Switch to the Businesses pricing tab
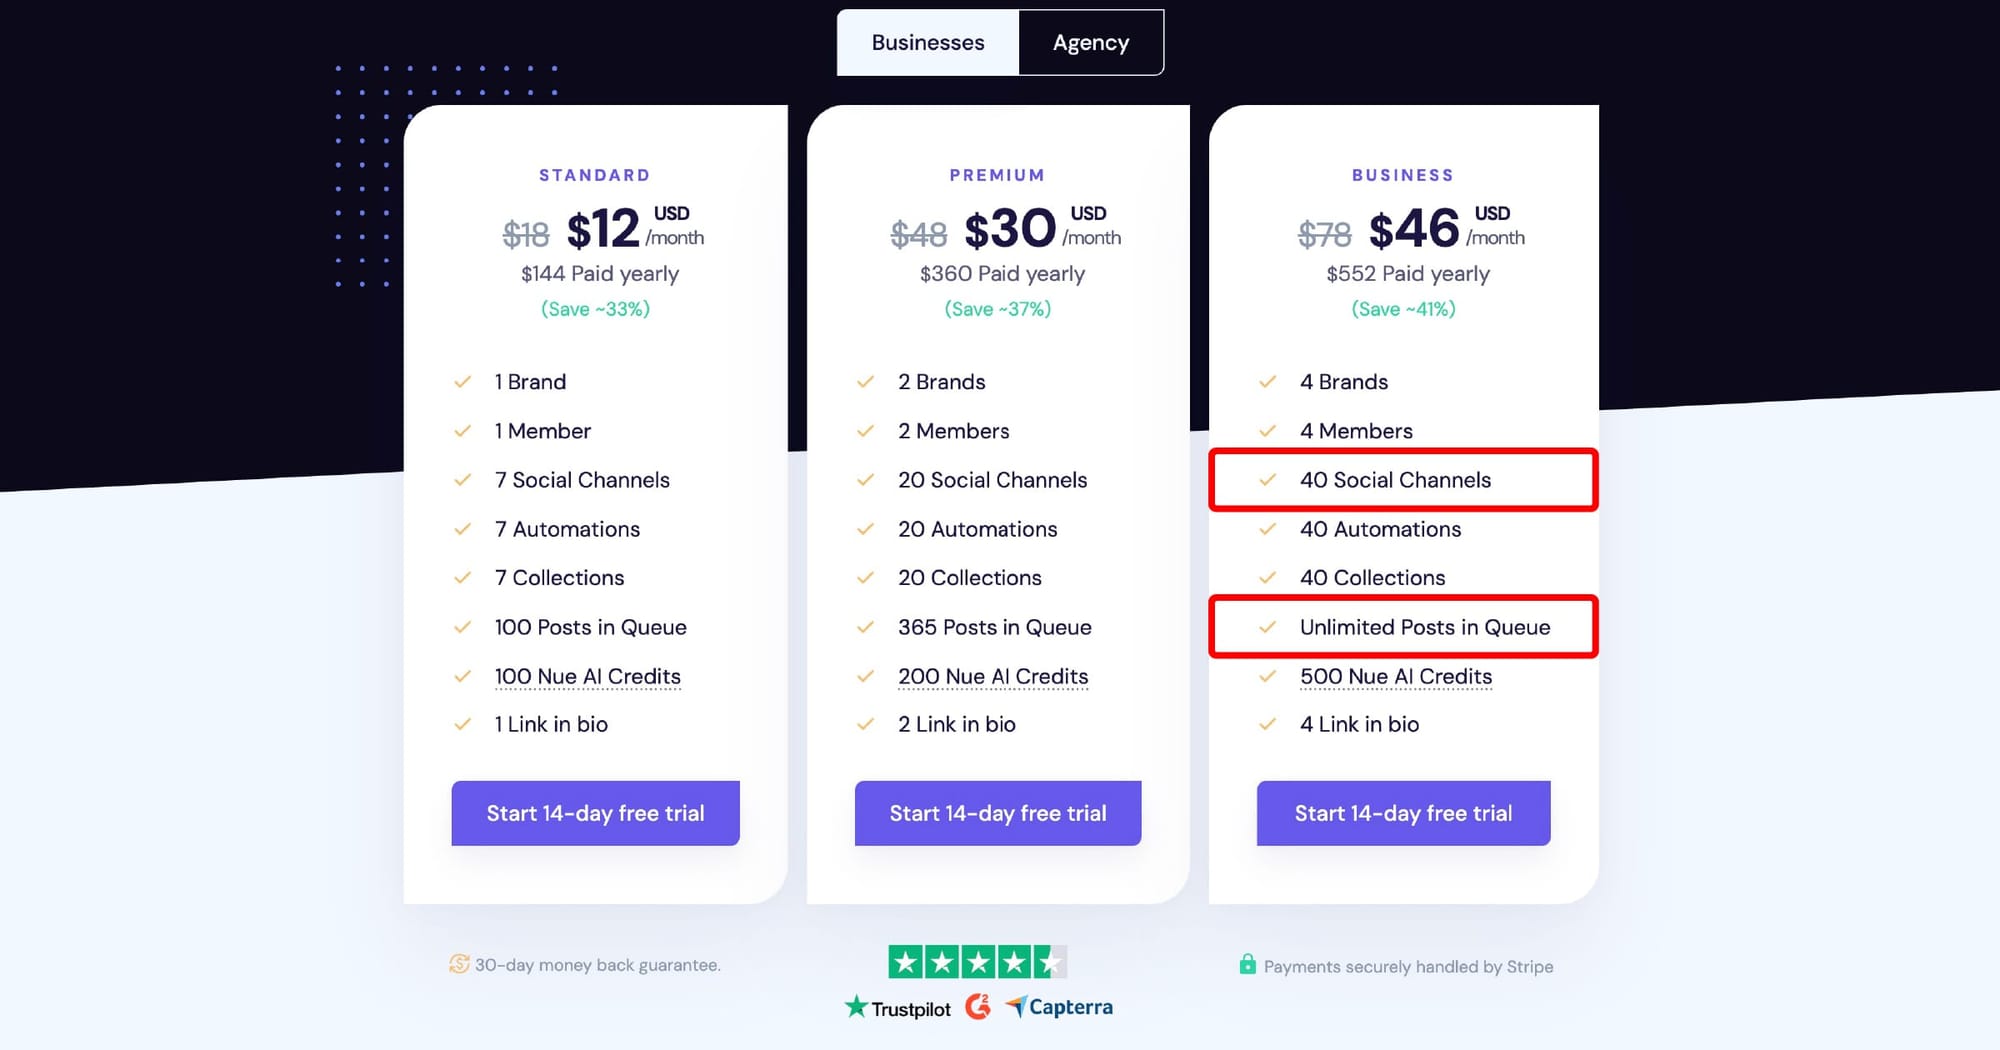The height and width of the screenshot is (1050, 2000). (927, 43)
